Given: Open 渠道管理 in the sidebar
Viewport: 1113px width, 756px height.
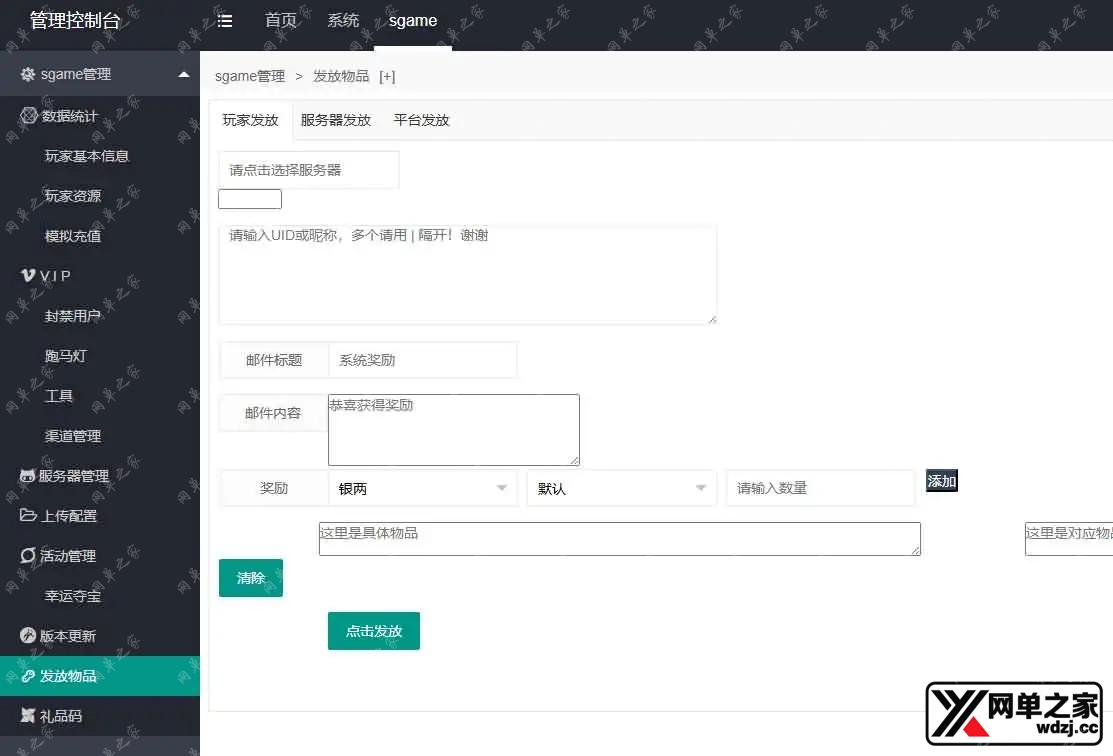Looking at the screenshot, I should [73, 436].
